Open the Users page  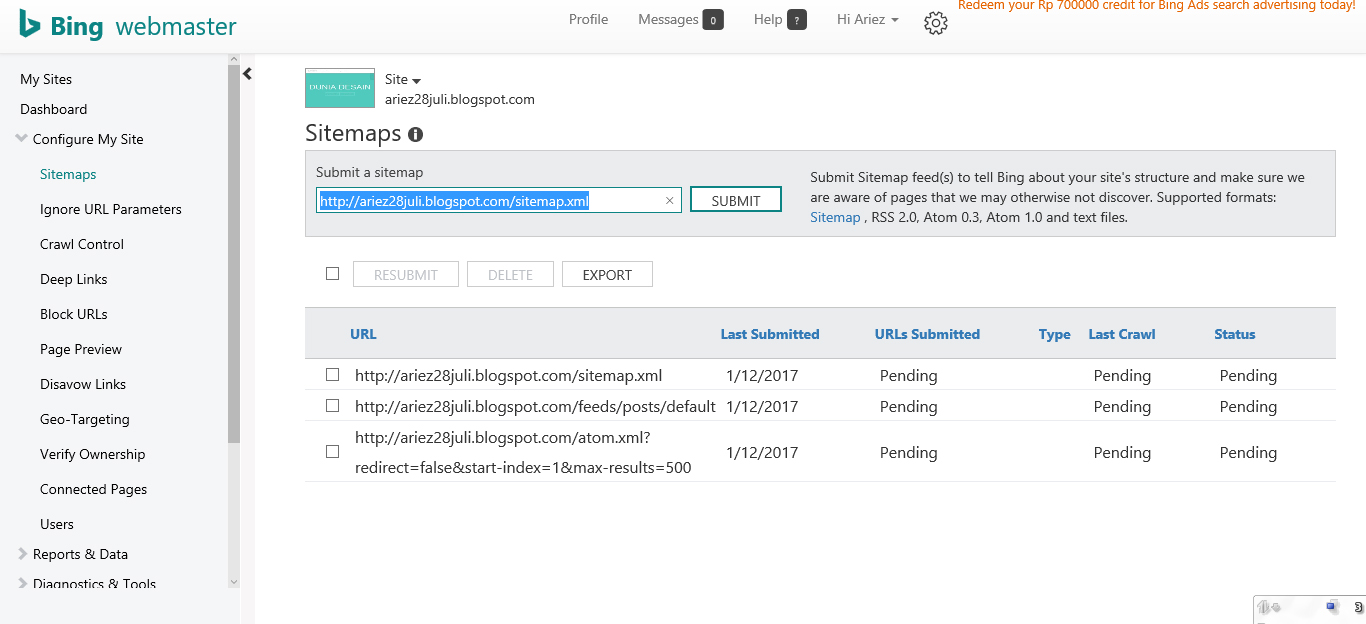(x=57, y=524)
